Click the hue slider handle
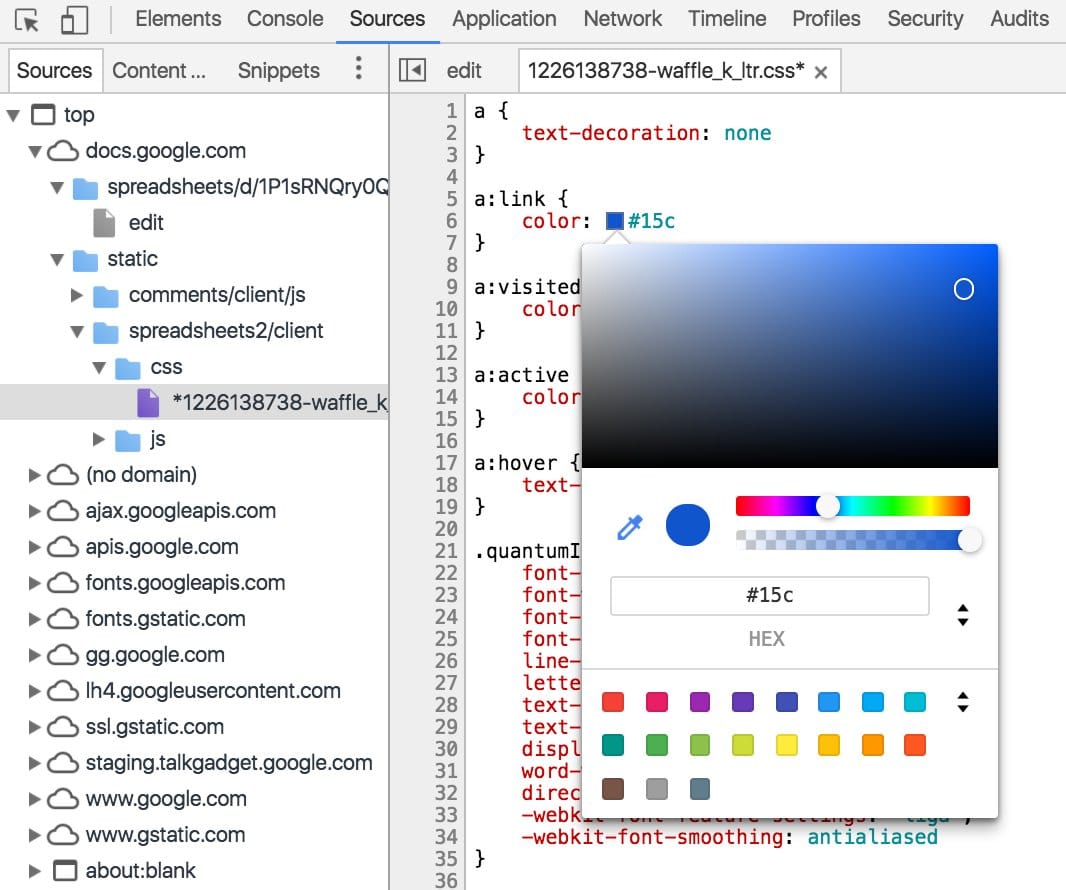The height and width of the screenshot is (890, 1066). click(828, 506)
